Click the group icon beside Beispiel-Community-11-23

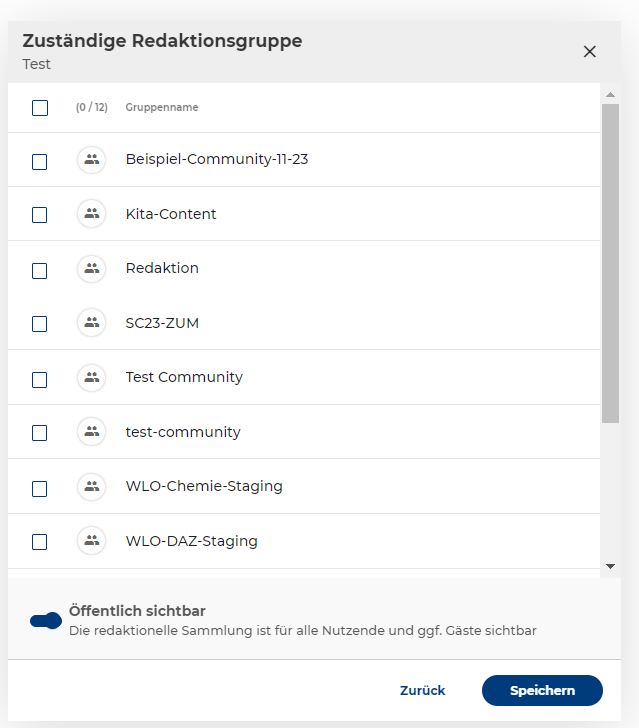pyautogui.click(x=91, y=160)
